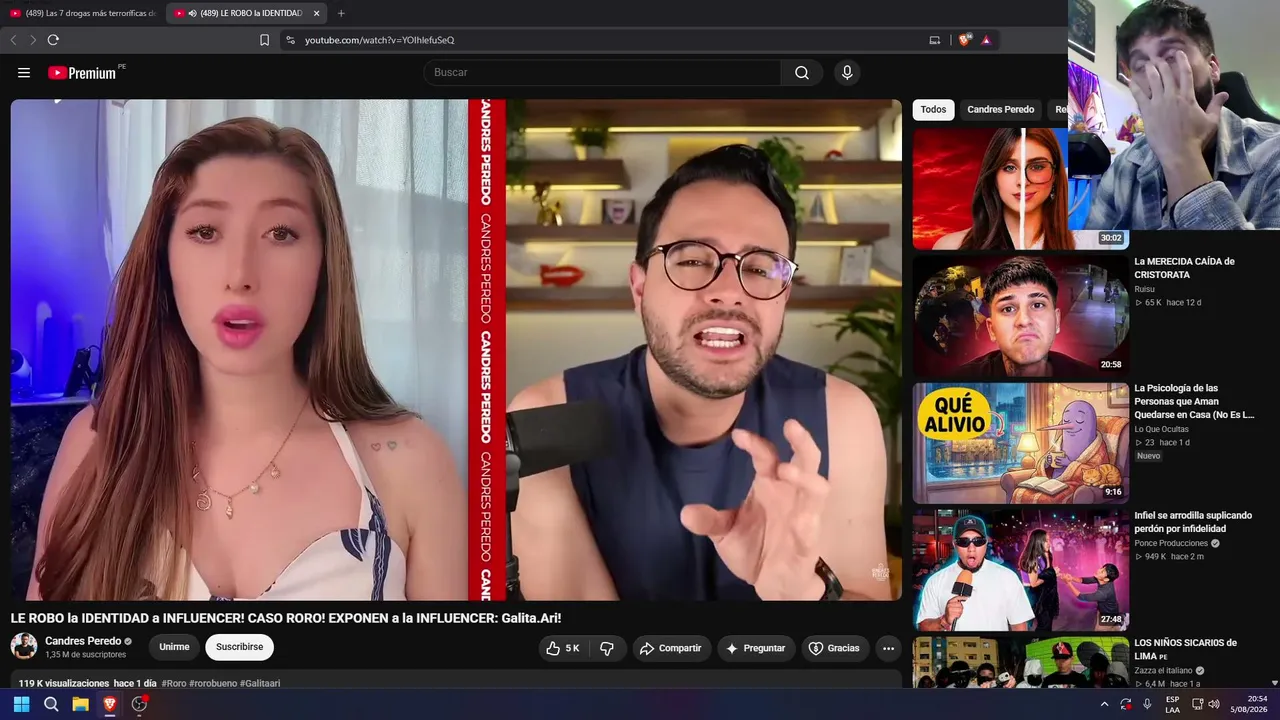The image size is (1280, 720).
Task: Click the Gracias button
Action: click(x=834, y=648)
